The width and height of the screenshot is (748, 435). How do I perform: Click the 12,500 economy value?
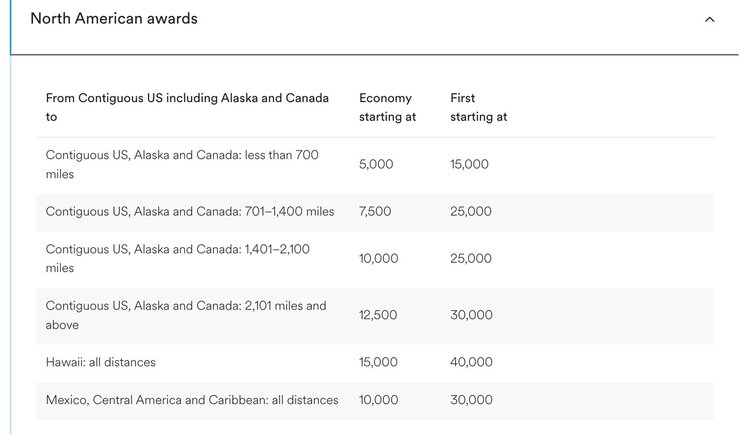click(x=378, y=315)
